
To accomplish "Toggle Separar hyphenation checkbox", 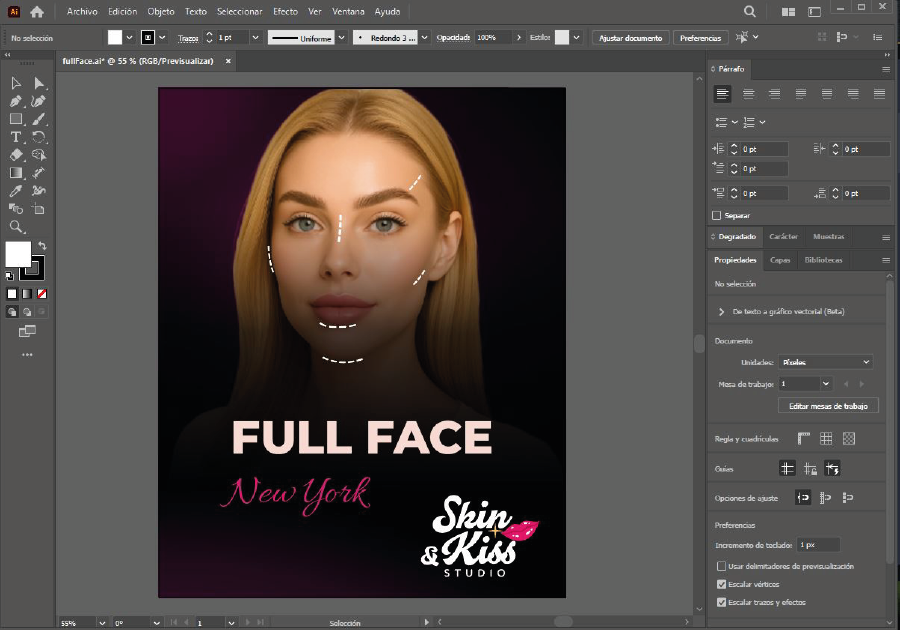I will [716, 216].
